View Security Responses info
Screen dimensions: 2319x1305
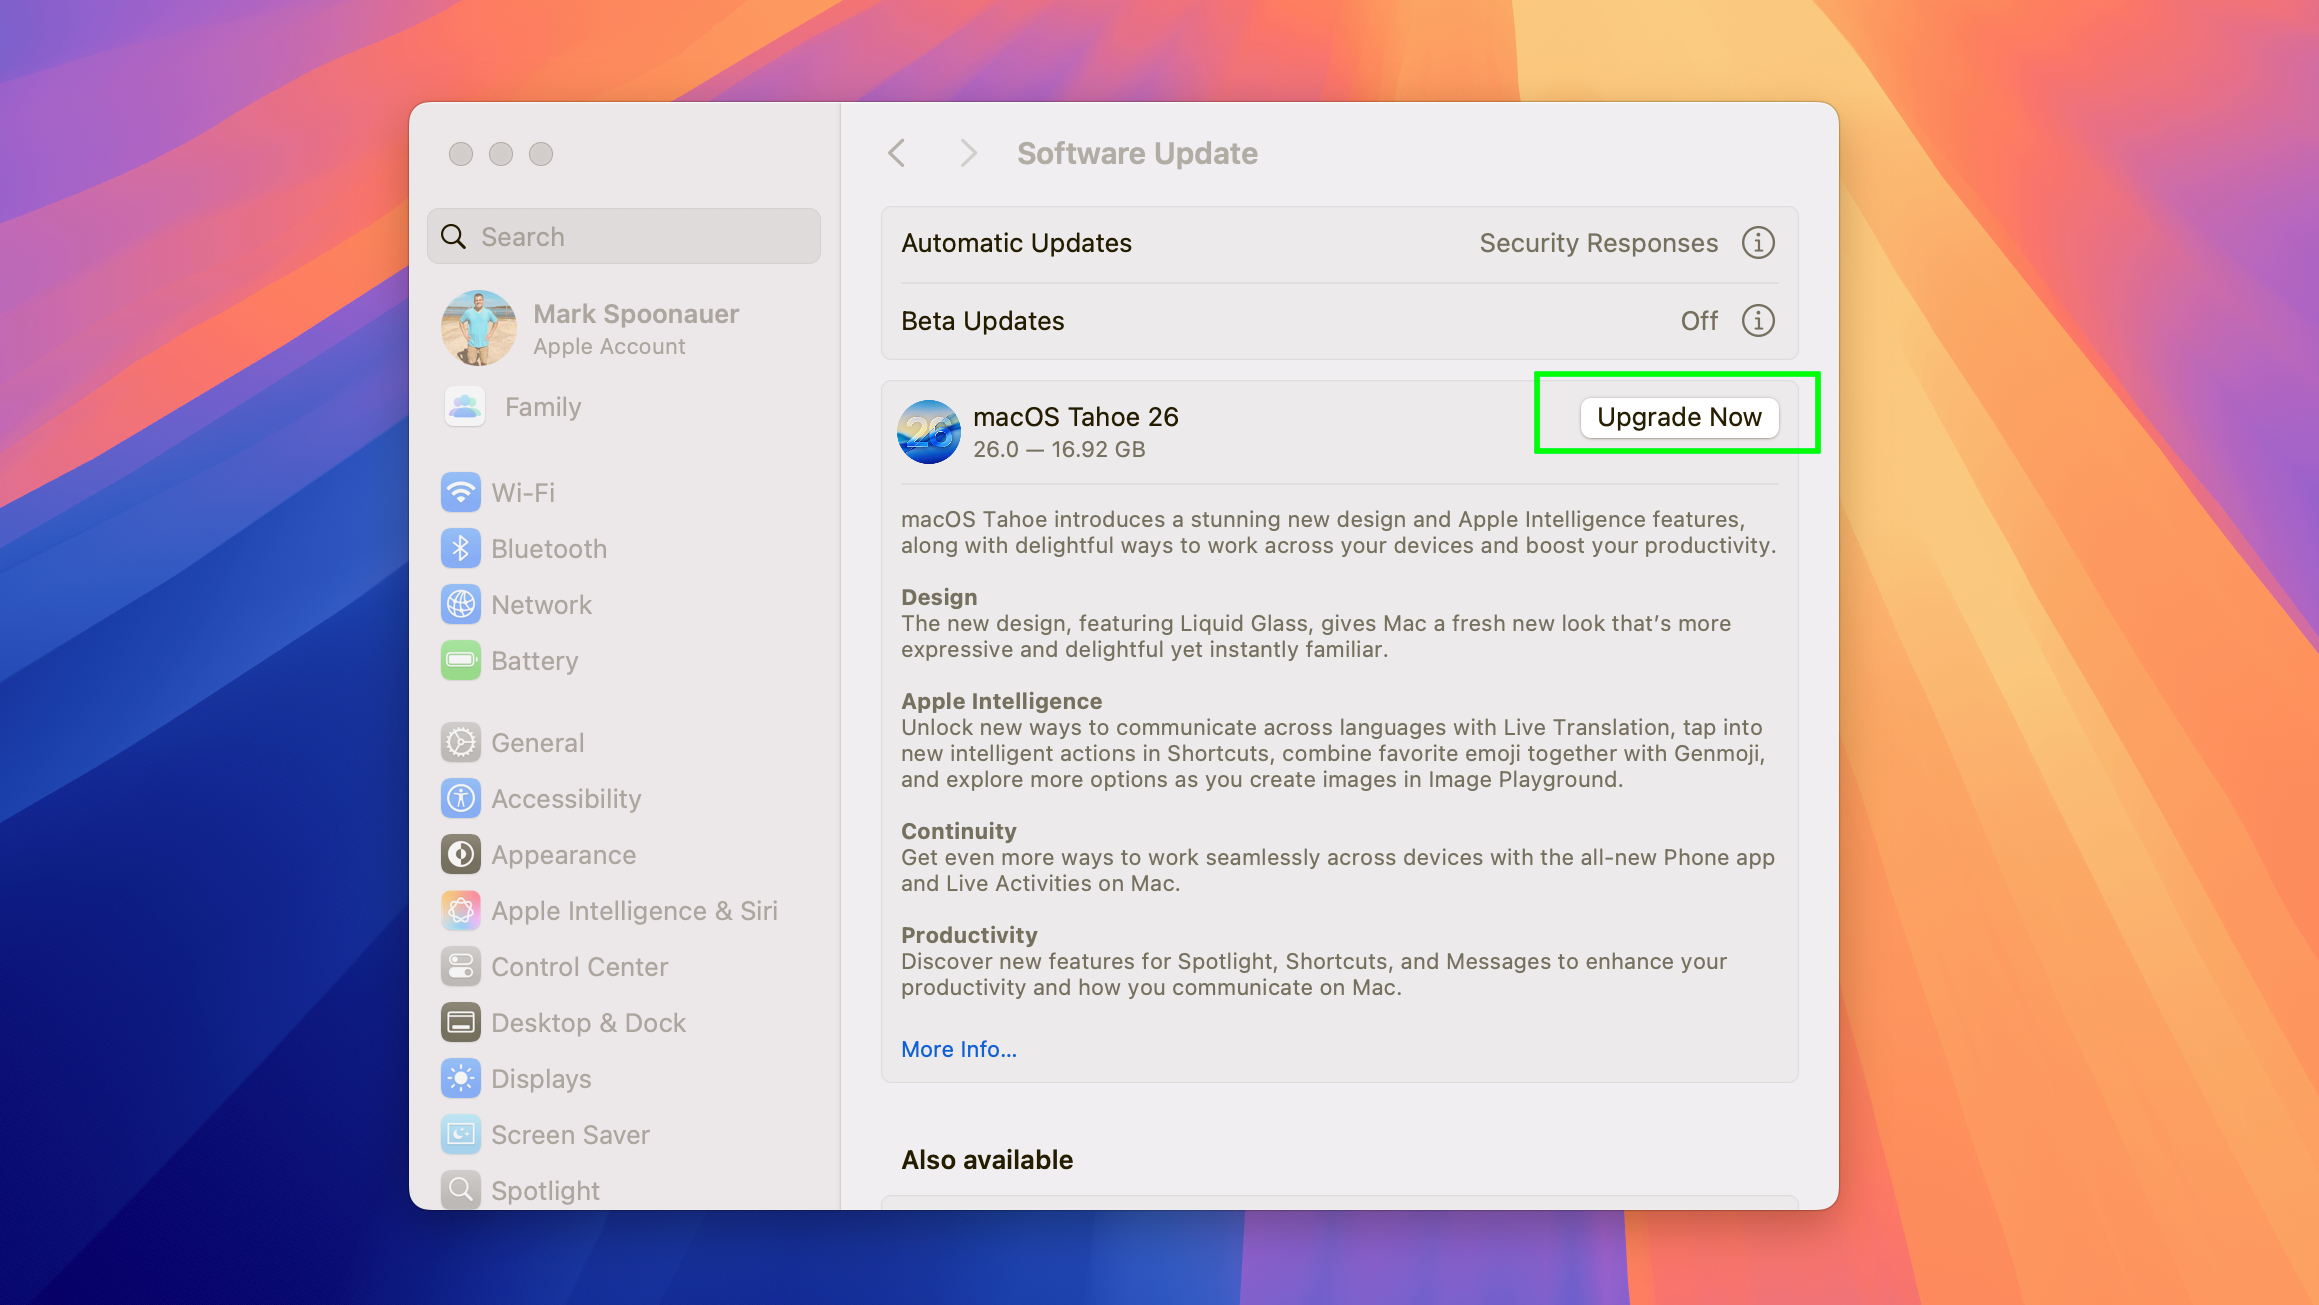pos(1758,242)
